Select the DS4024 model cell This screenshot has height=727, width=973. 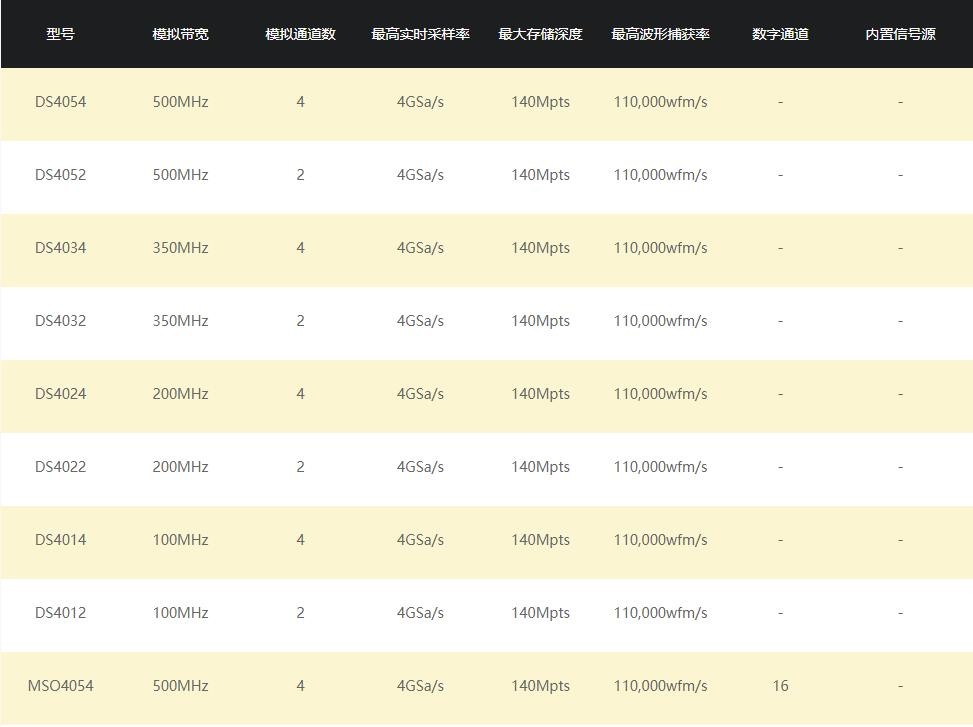[60, 394]
